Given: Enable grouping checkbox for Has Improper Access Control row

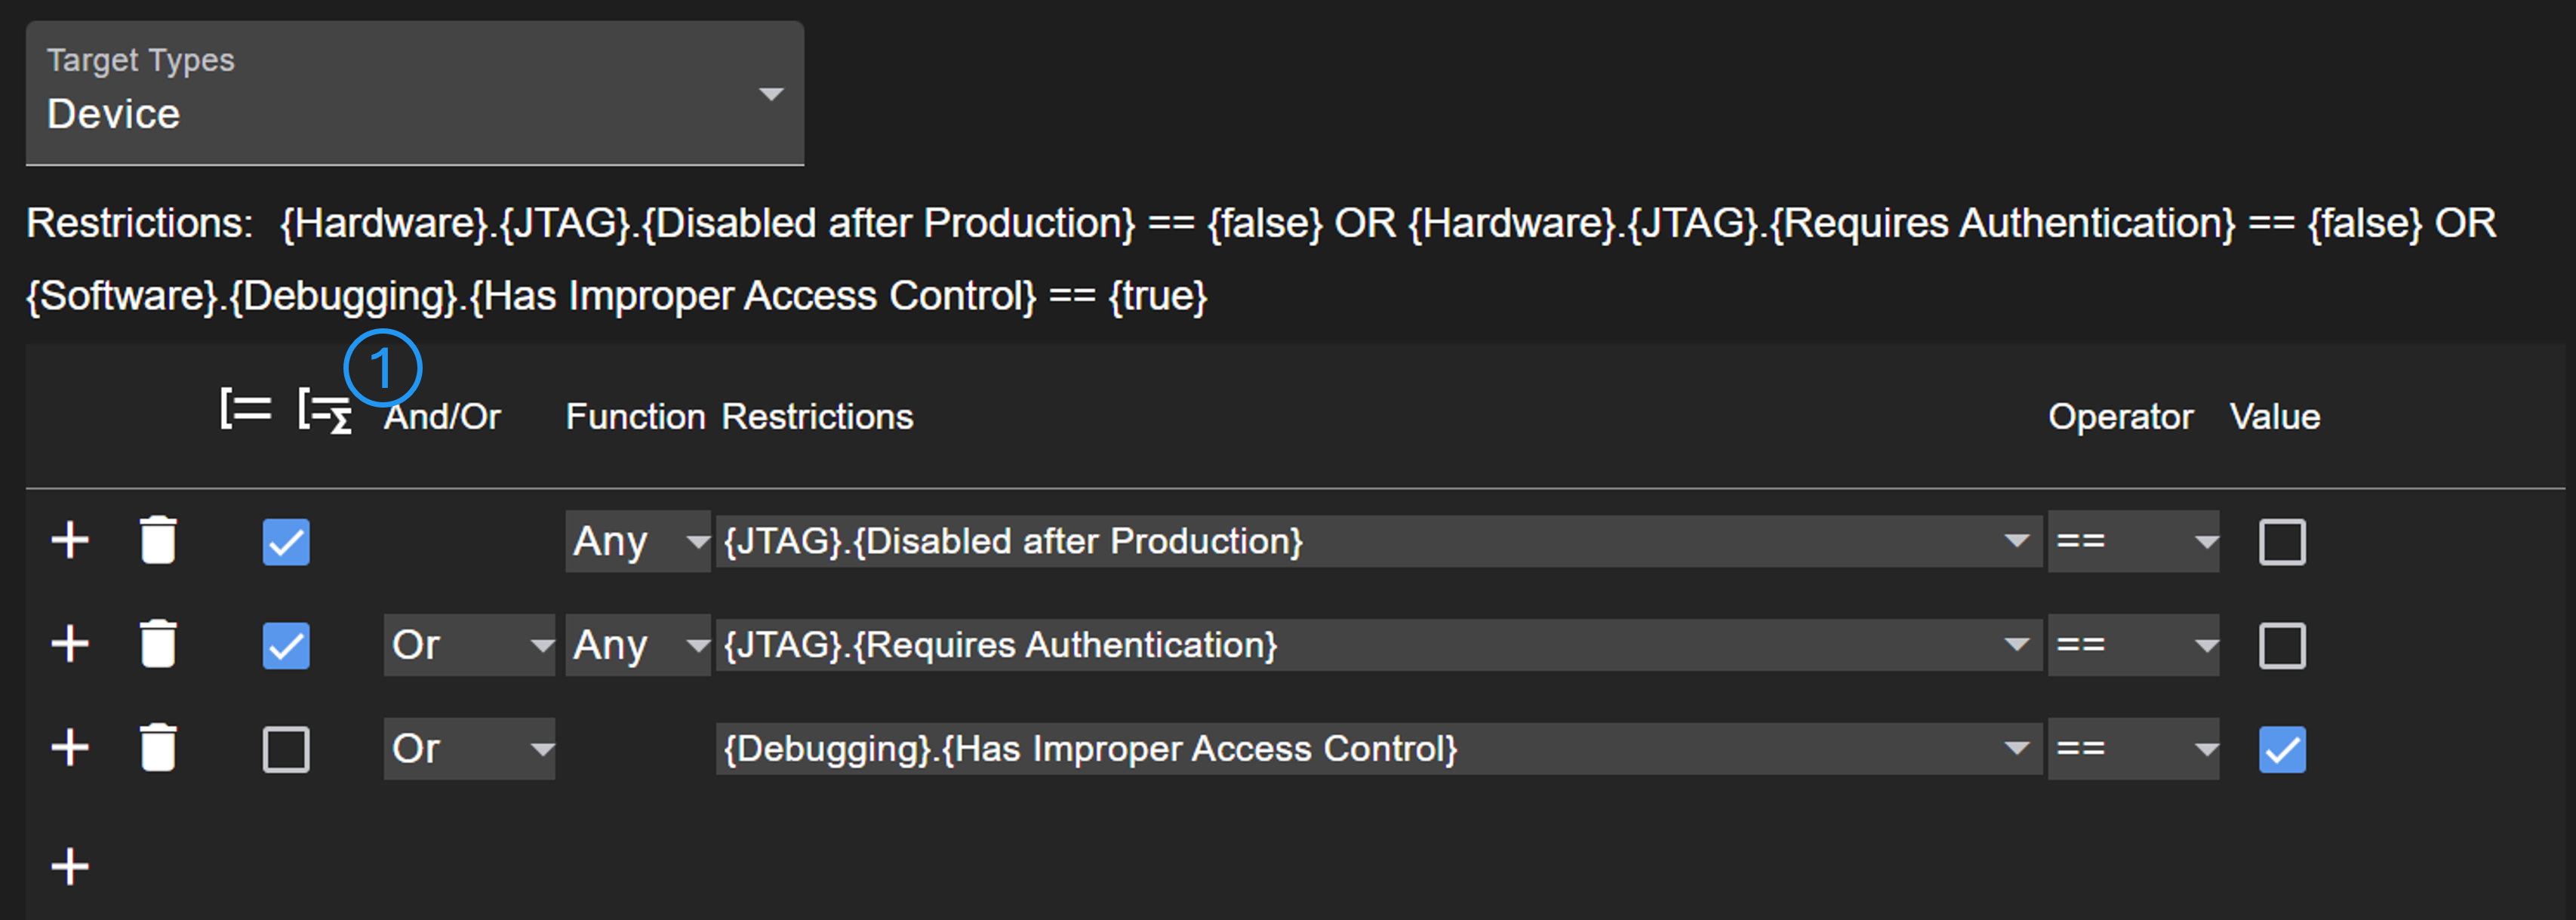Looking at the screenshot, I should coord(286,749).
